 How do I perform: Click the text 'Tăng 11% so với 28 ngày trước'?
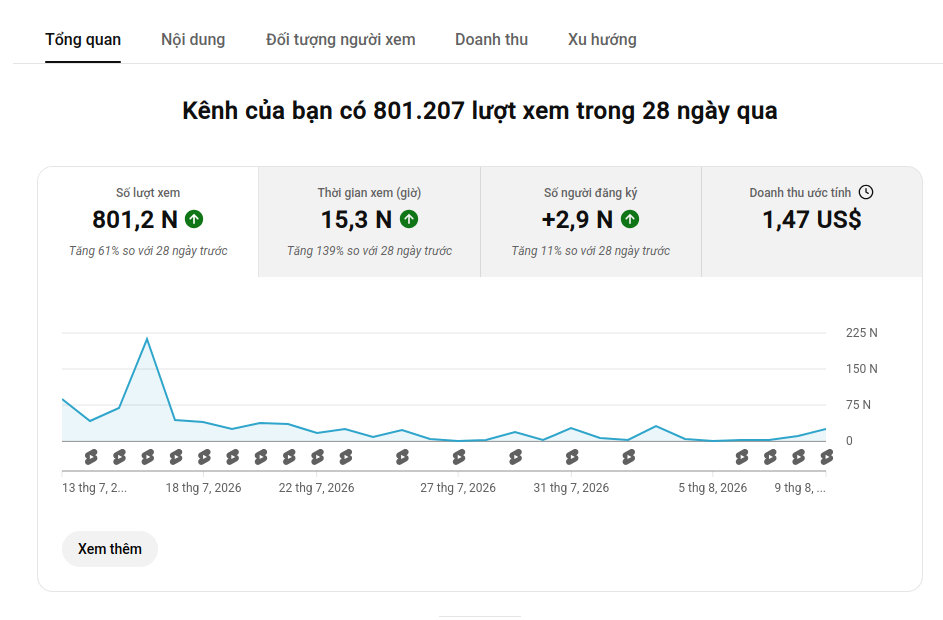591,251
